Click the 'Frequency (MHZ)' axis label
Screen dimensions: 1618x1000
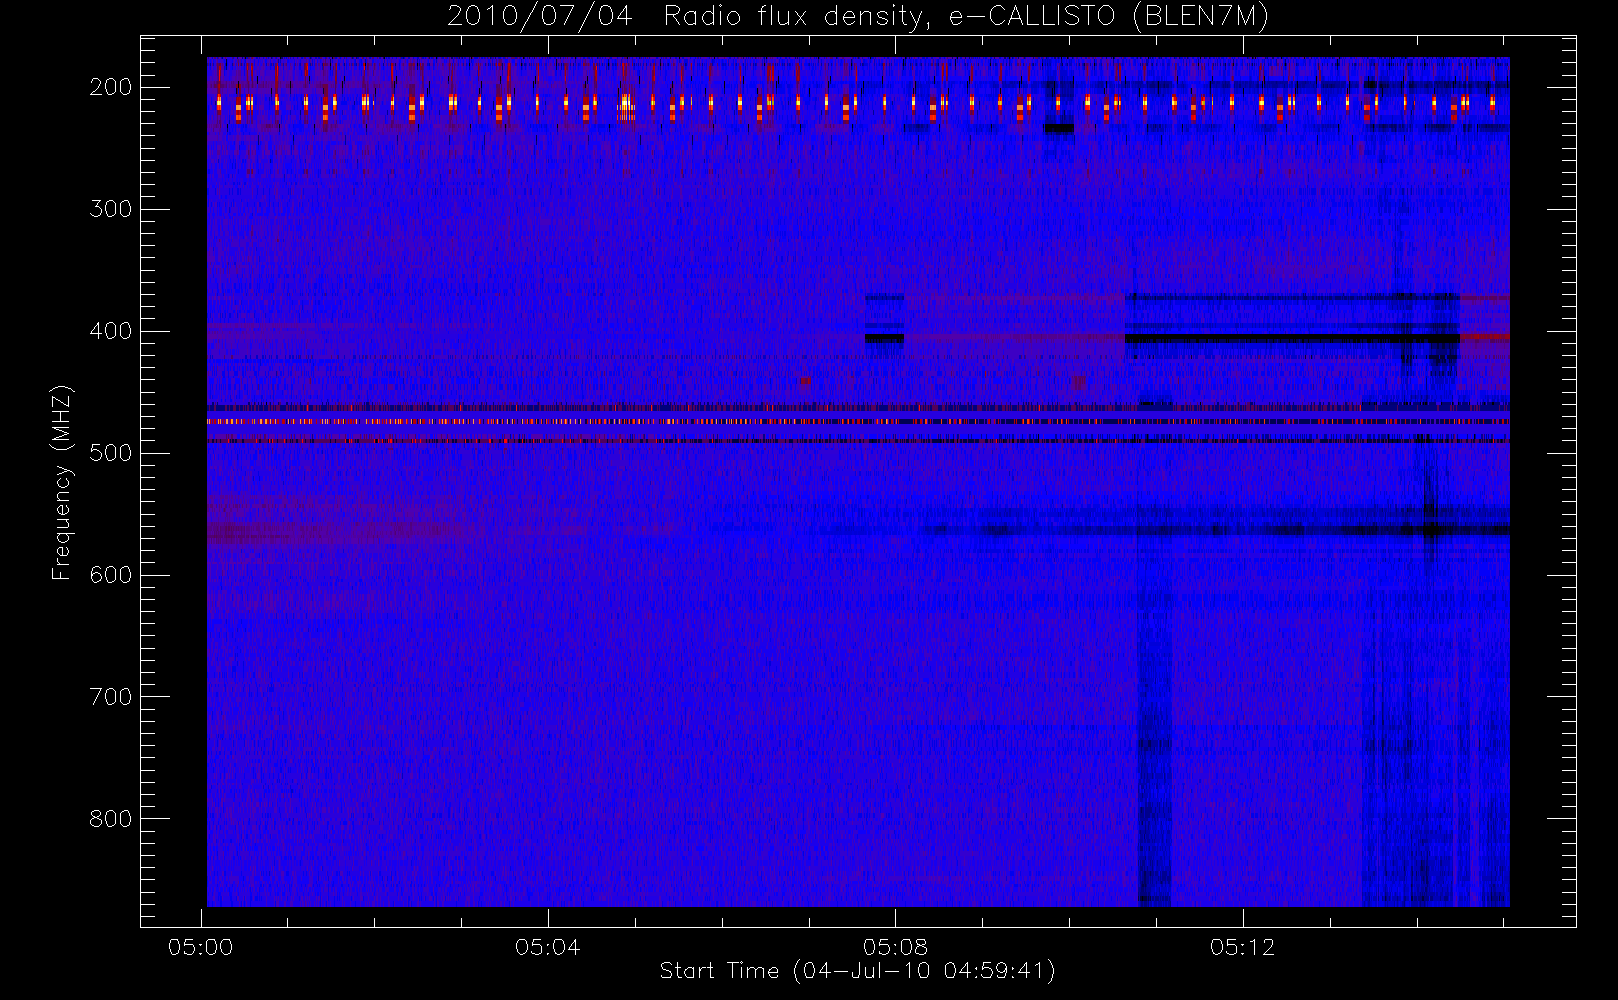click(62, 482)
